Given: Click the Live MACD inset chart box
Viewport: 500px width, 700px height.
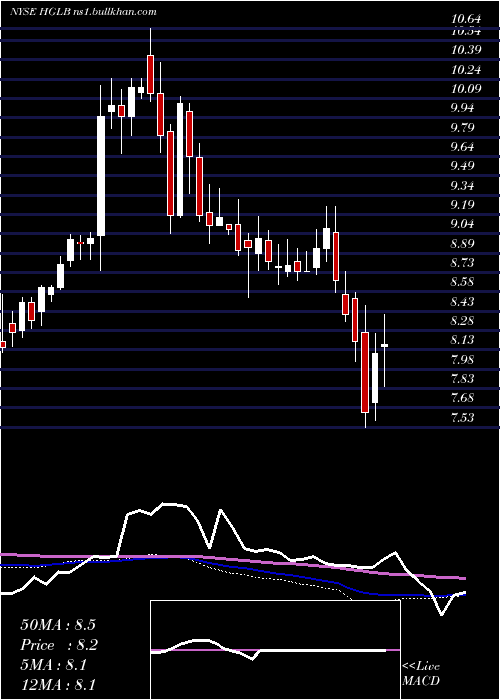Looking at the screenshot, I should 275,650.
